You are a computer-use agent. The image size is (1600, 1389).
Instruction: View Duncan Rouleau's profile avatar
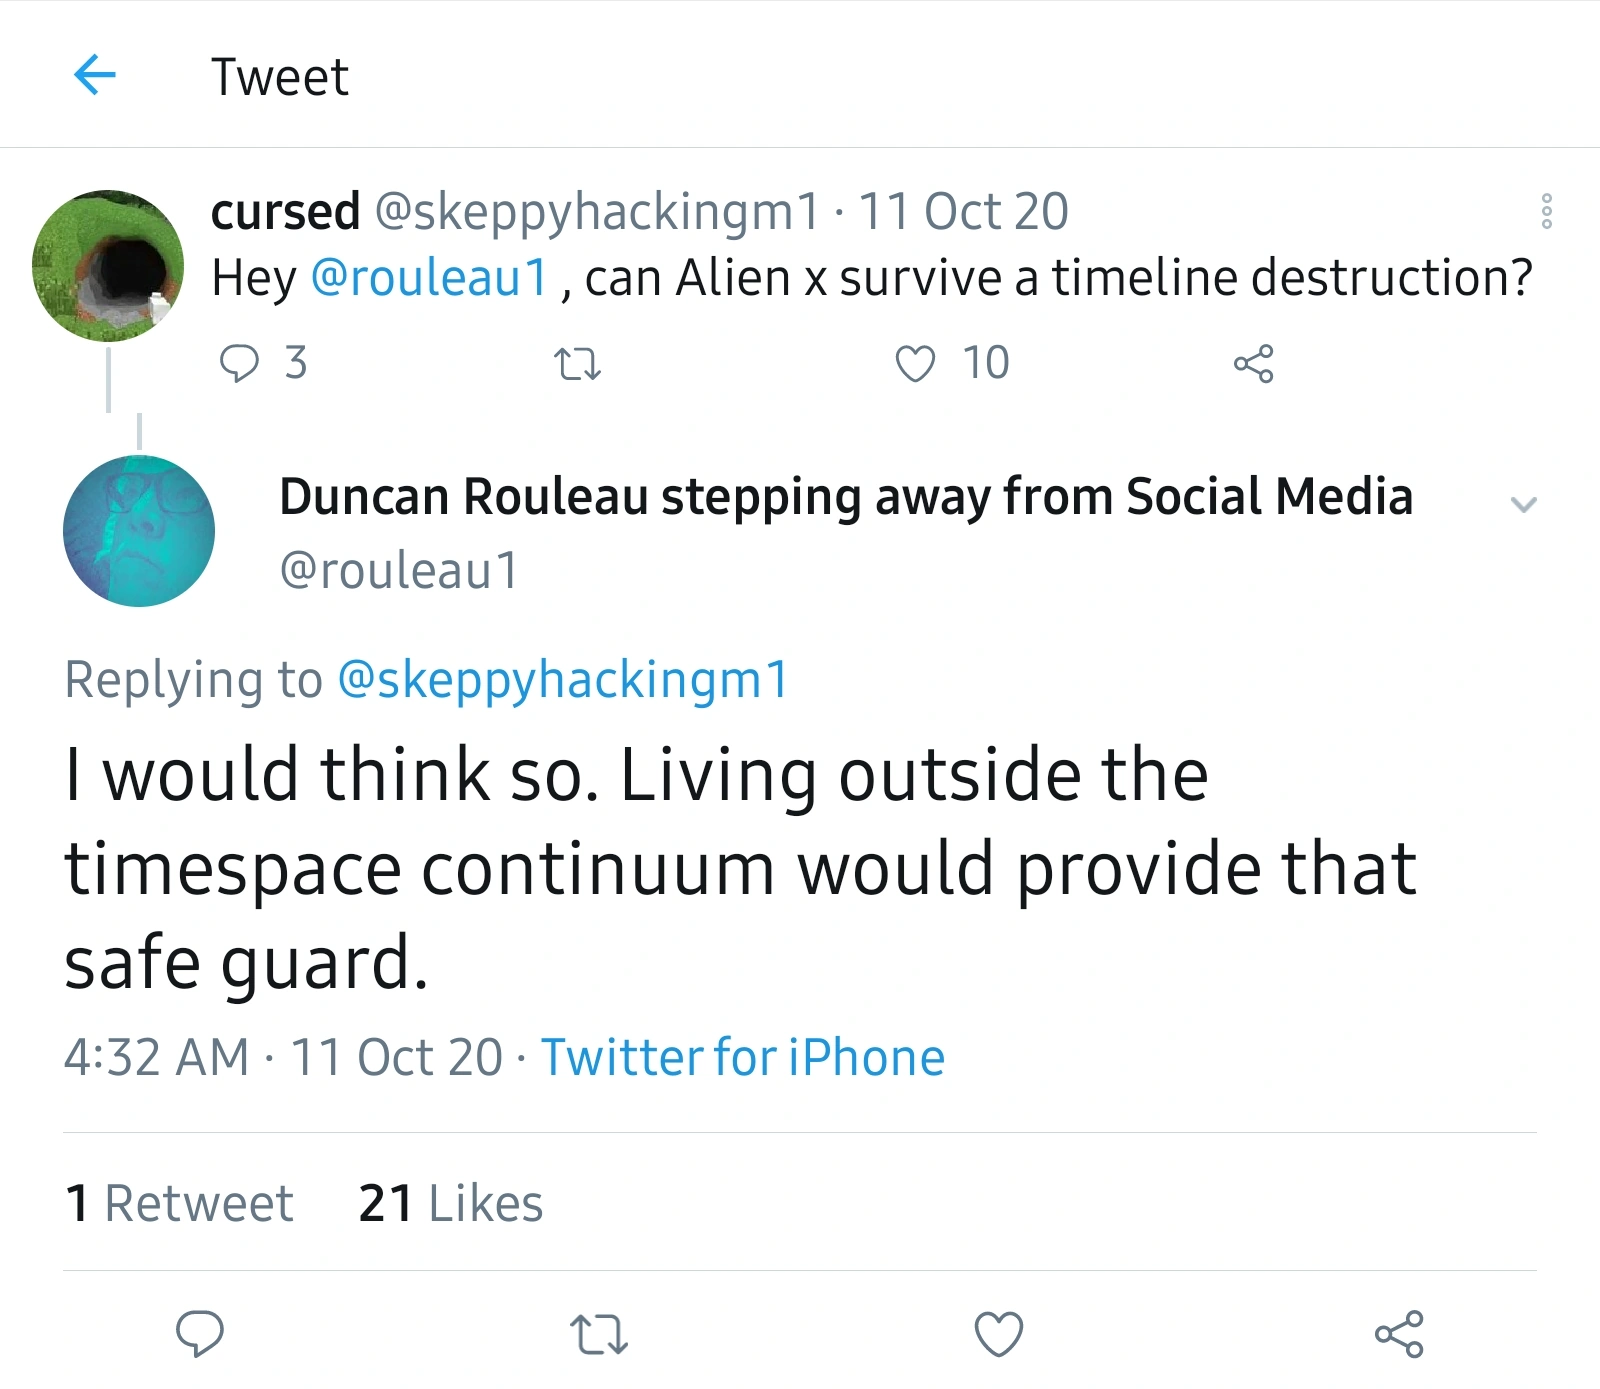[x=139, y=531]
